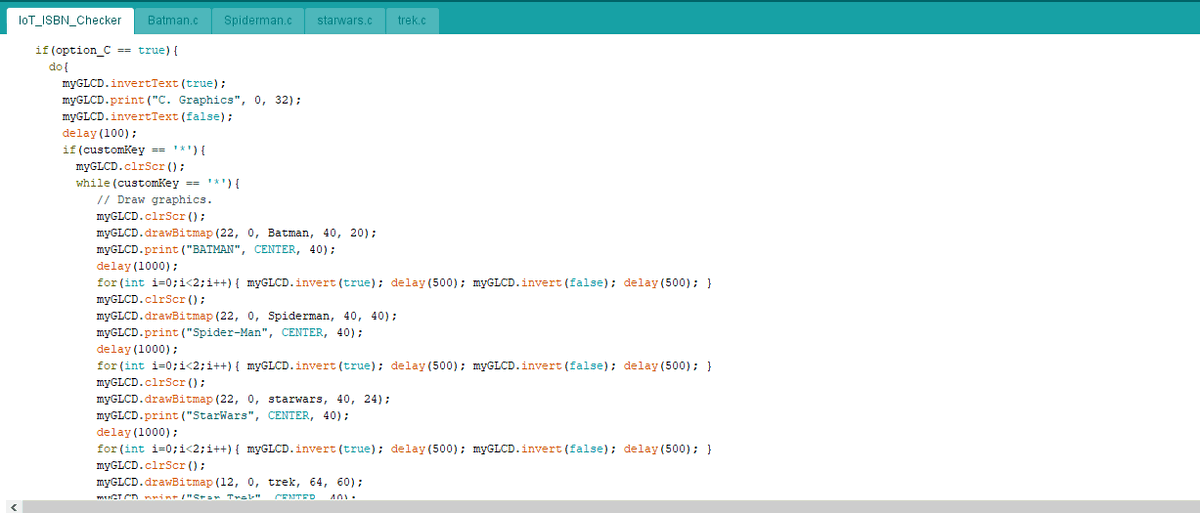Click the line printing "C. Graphics"

tap(181, 100)
